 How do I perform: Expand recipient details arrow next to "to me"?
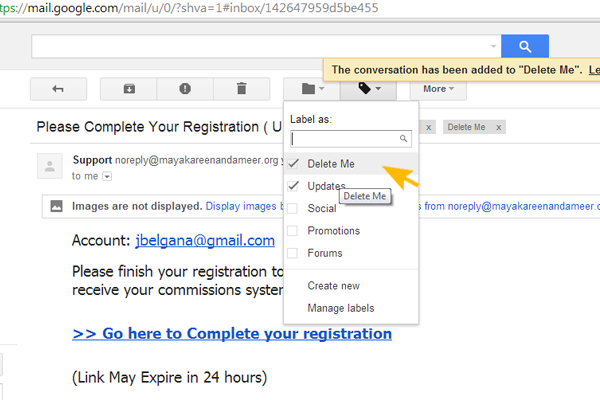(107, 177)
